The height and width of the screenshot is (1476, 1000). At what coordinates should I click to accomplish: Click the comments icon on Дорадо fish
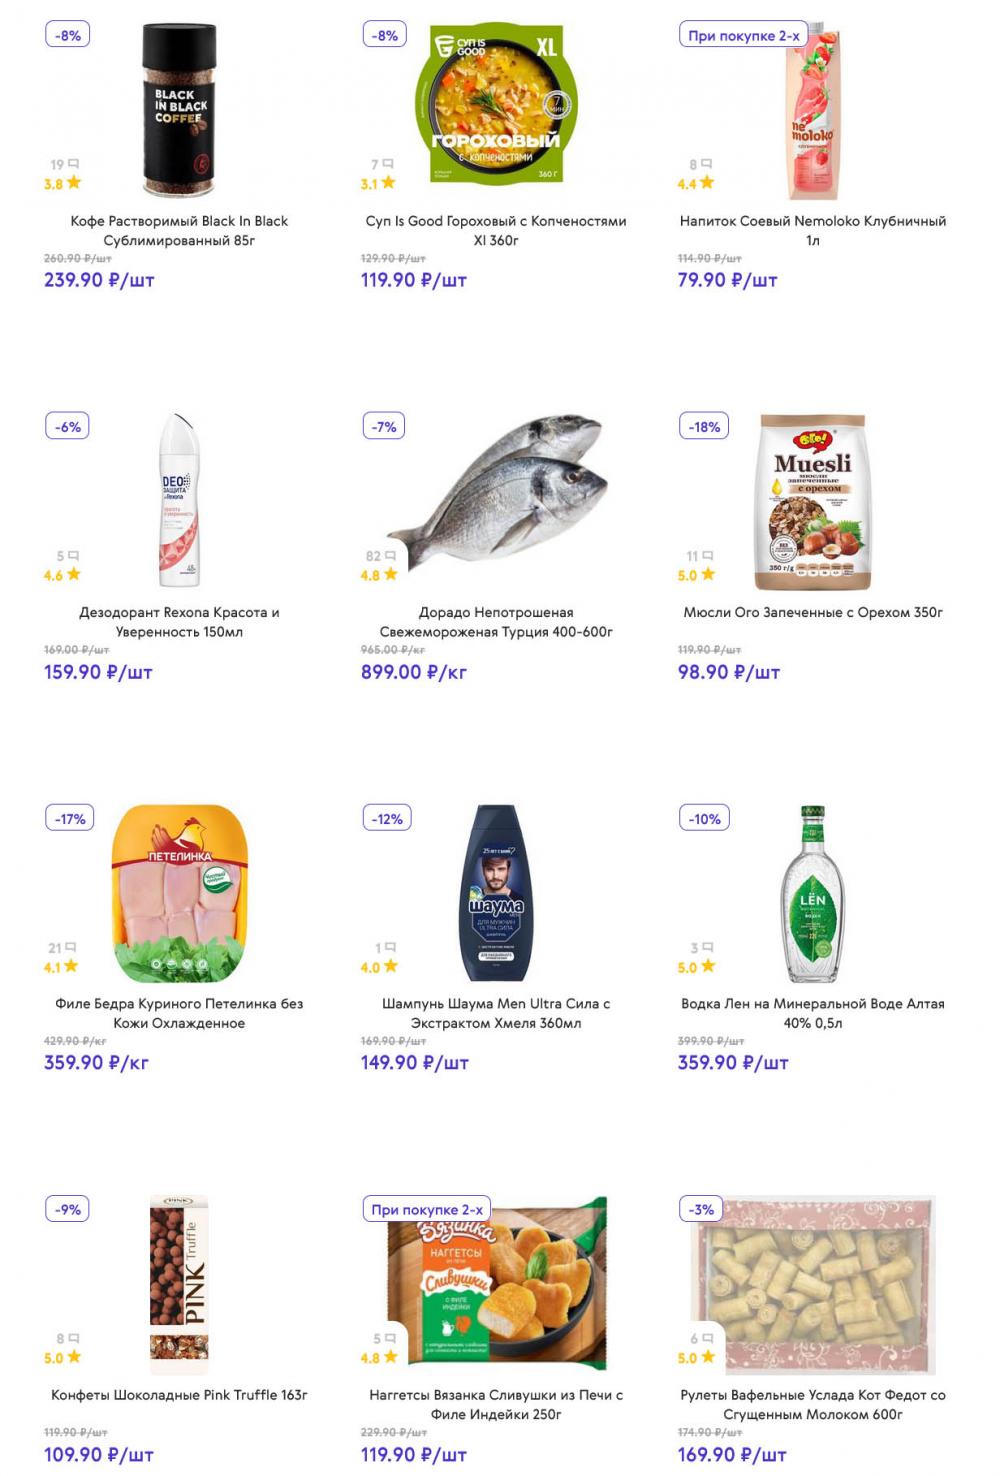click(x=390, y=556)
